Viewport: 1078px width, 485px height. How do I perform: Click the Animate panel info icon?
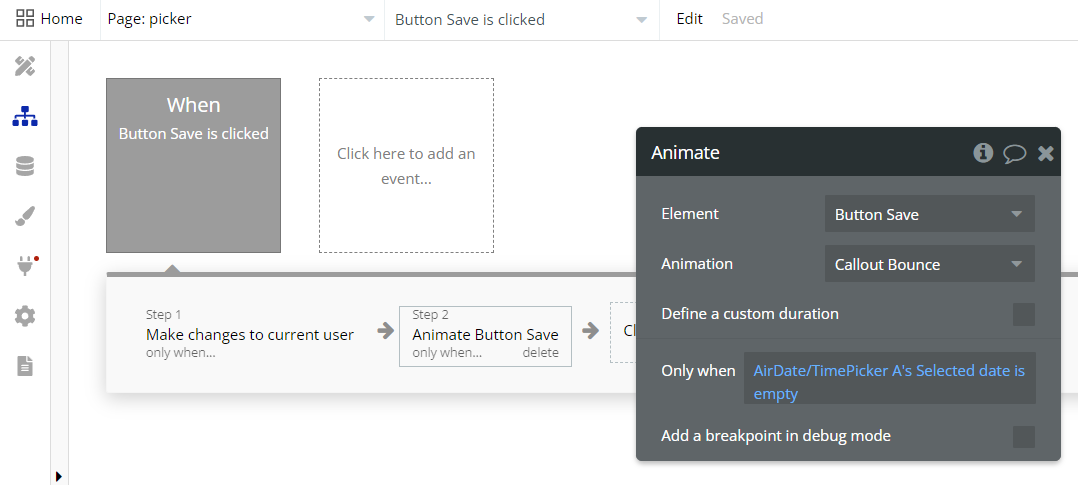coord(983,153)
